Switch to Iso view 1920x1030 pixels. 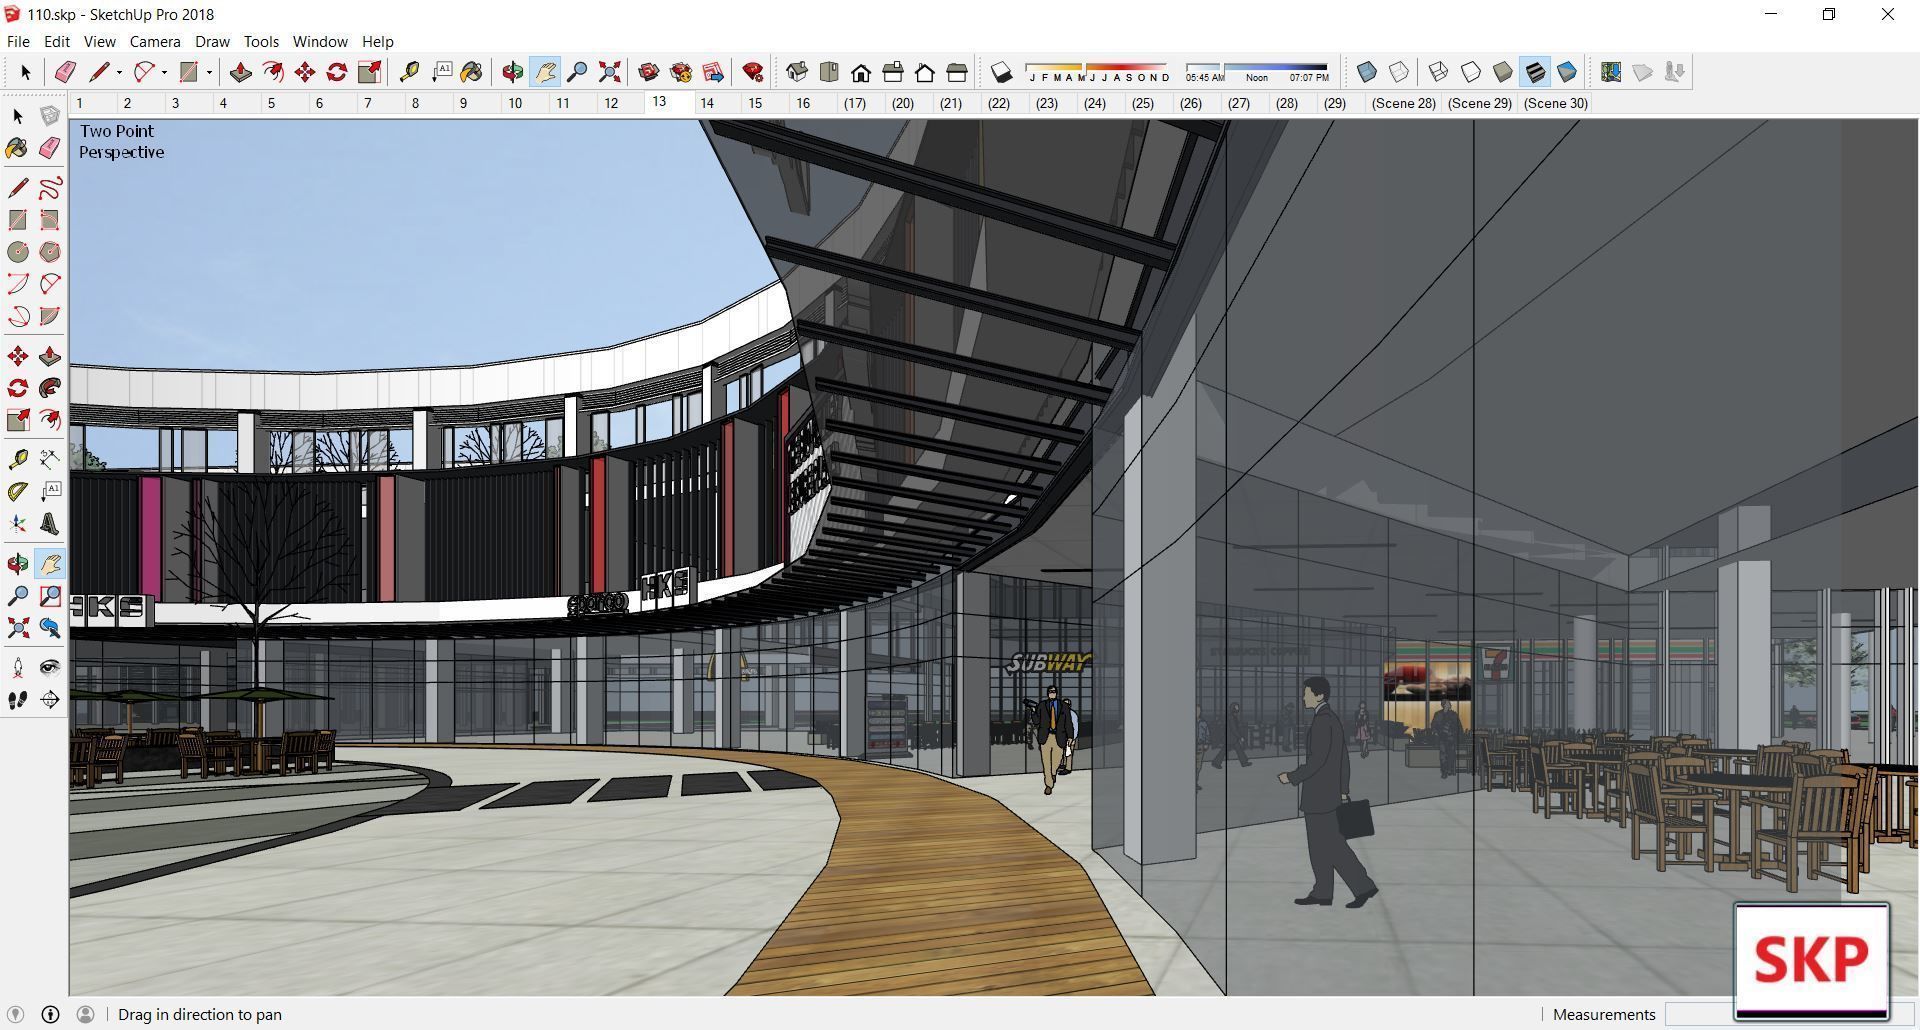pos(797,72)
